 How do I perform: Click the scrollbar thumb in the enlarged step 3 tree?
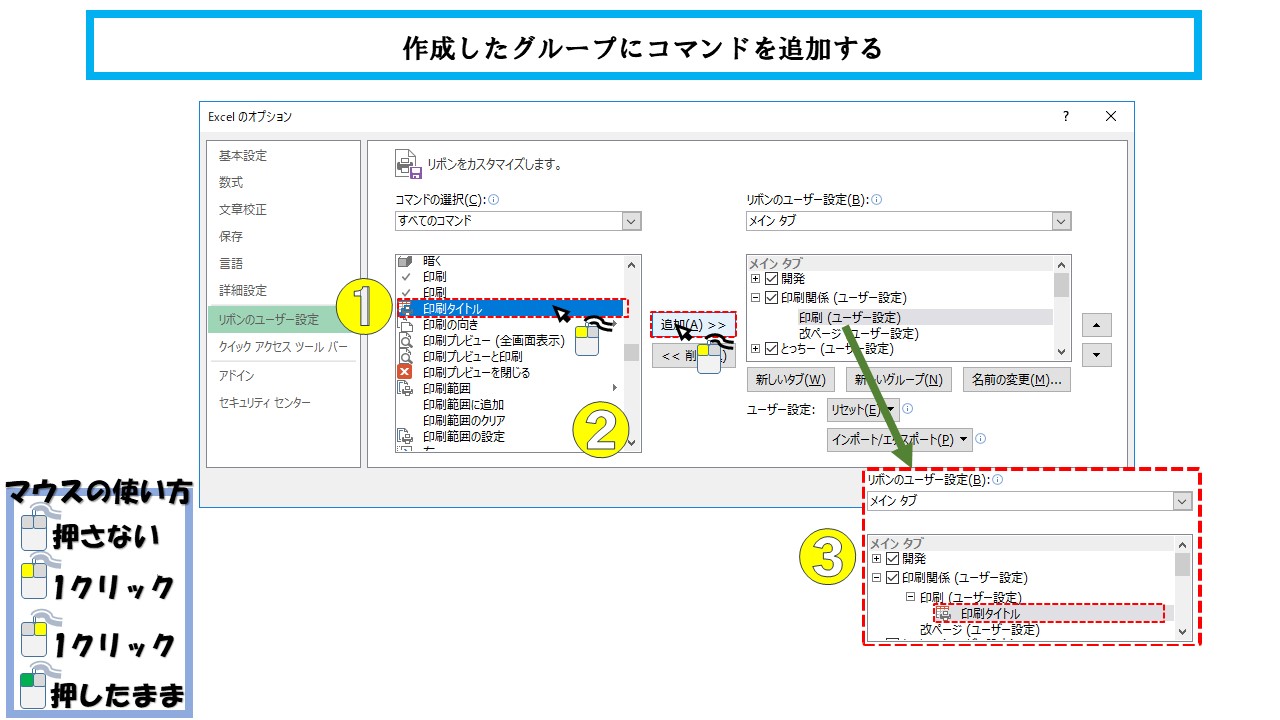click(1183, 566)
